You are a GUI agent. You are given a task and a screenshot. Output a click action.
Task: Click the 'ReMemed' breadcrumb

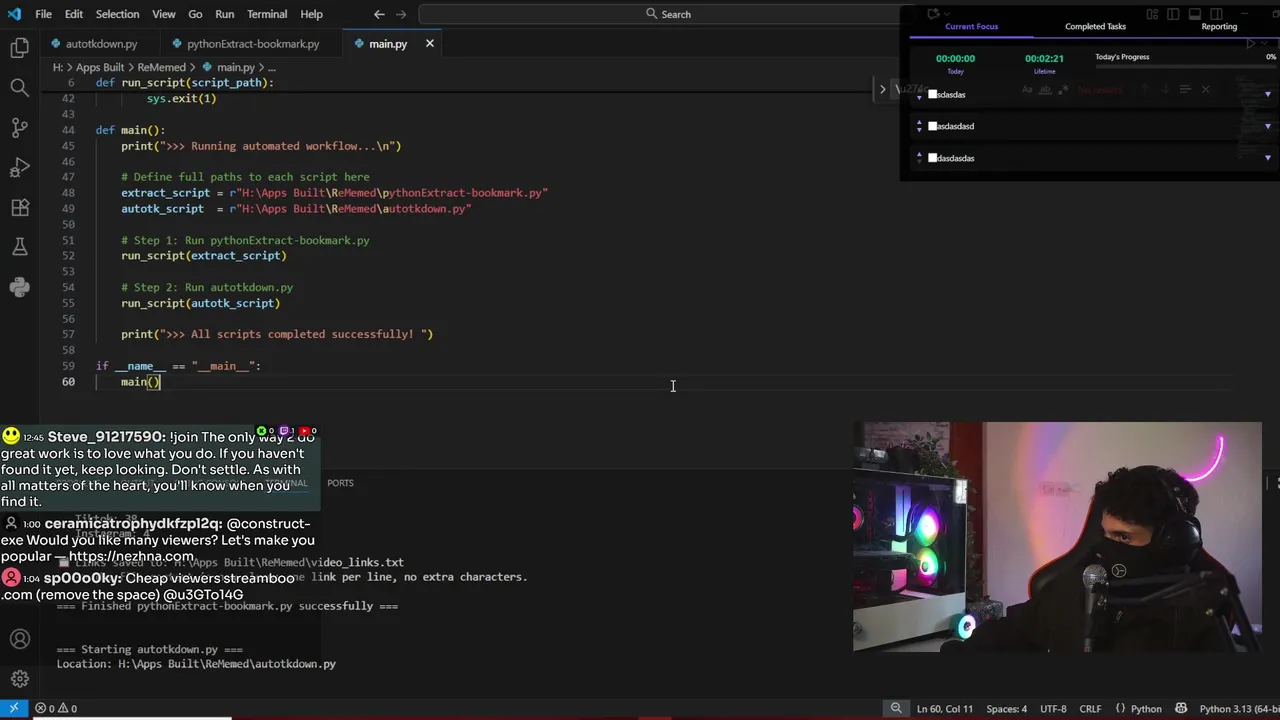(x=161, y=67)
